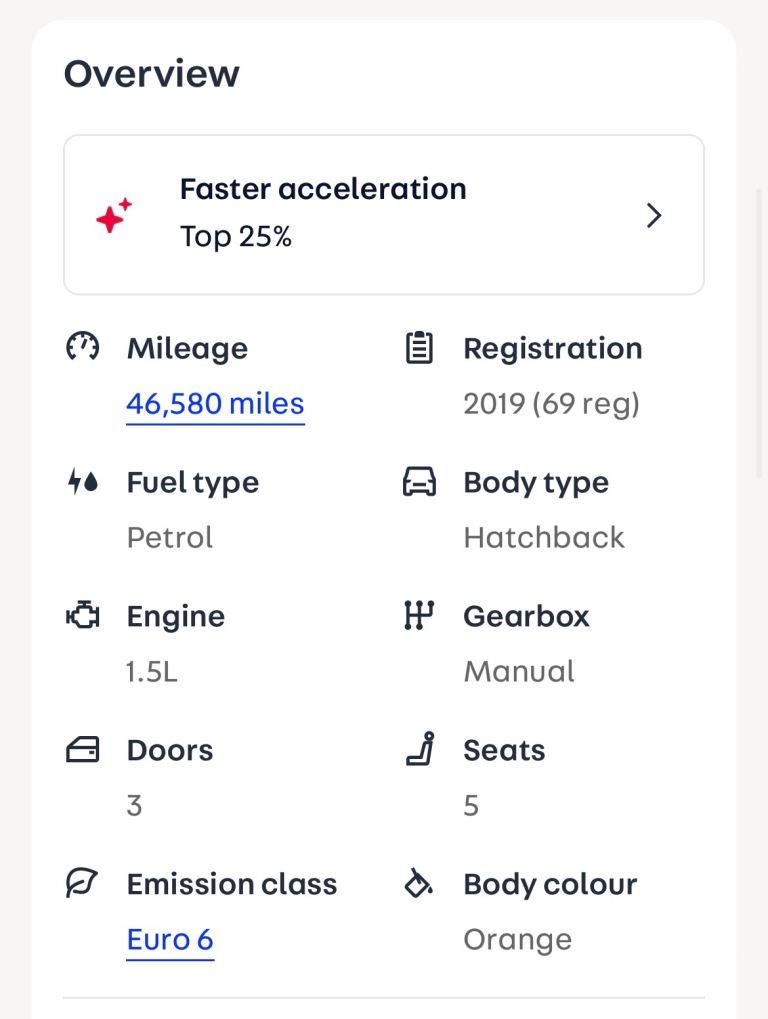Click the red sparkle stars icon
Screen dimensions: 768x1019
click(114, 215)
